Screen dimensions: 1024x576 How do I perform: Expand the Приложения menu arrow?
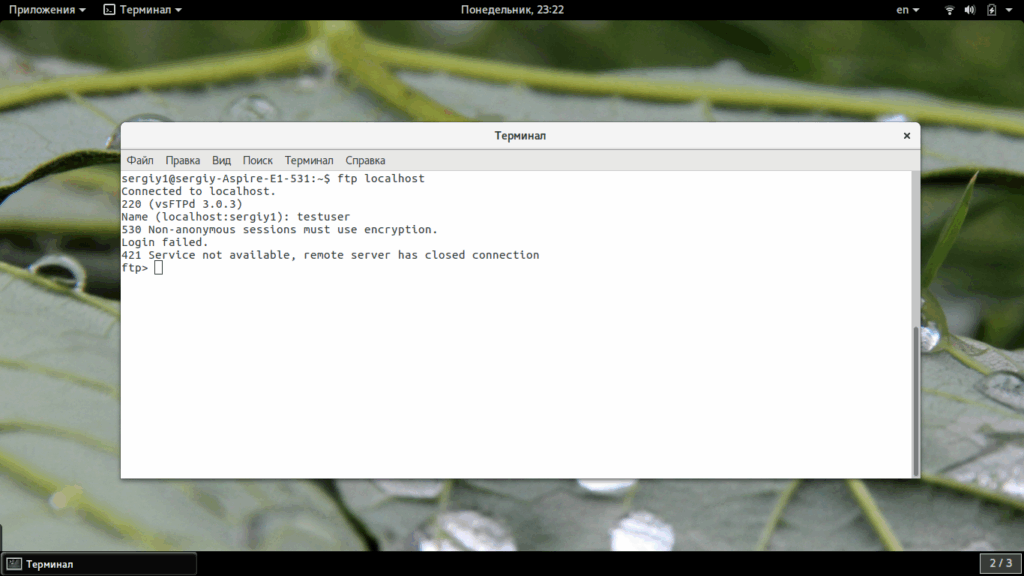point(82,10)
